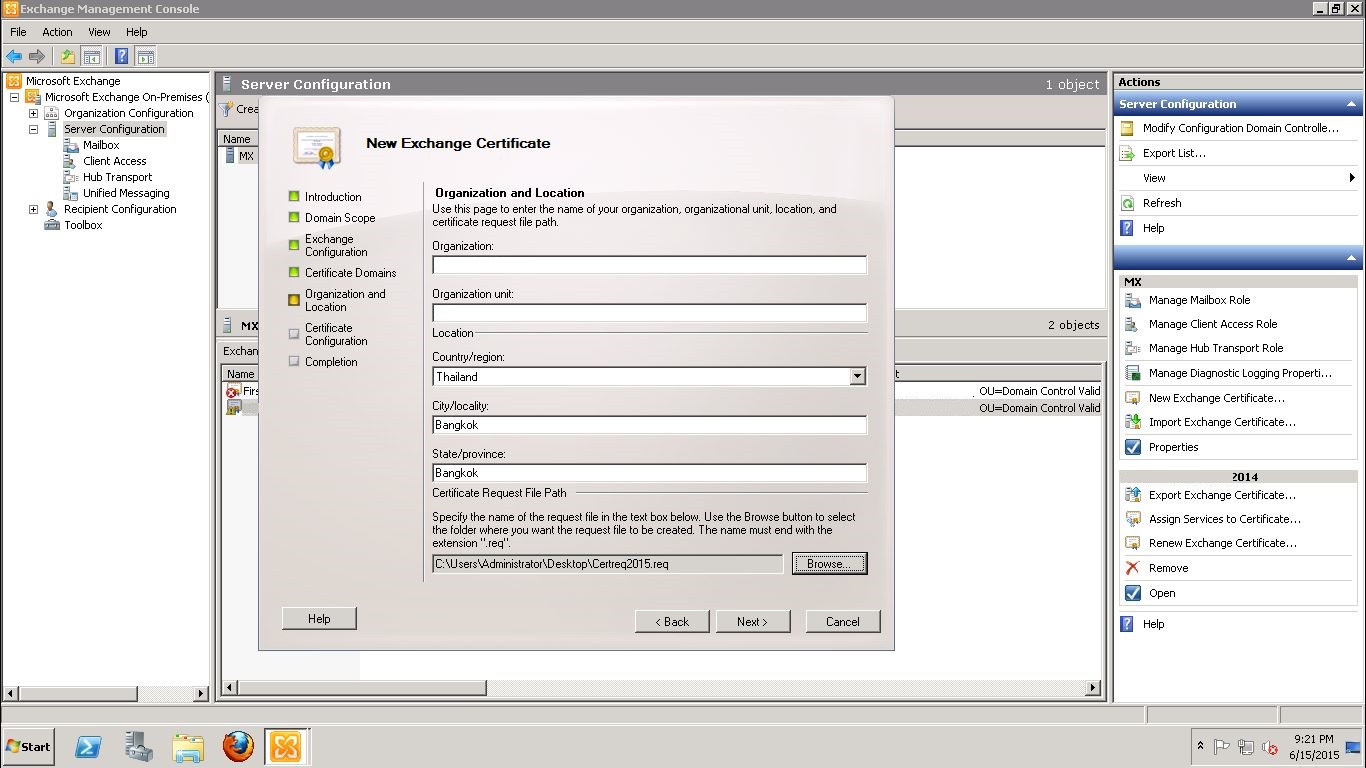This screenshot has height=768, width=1366.
Task: Collapse Microsoft Exchange On-Premises tree node
Action: click(x=14, y=97)
